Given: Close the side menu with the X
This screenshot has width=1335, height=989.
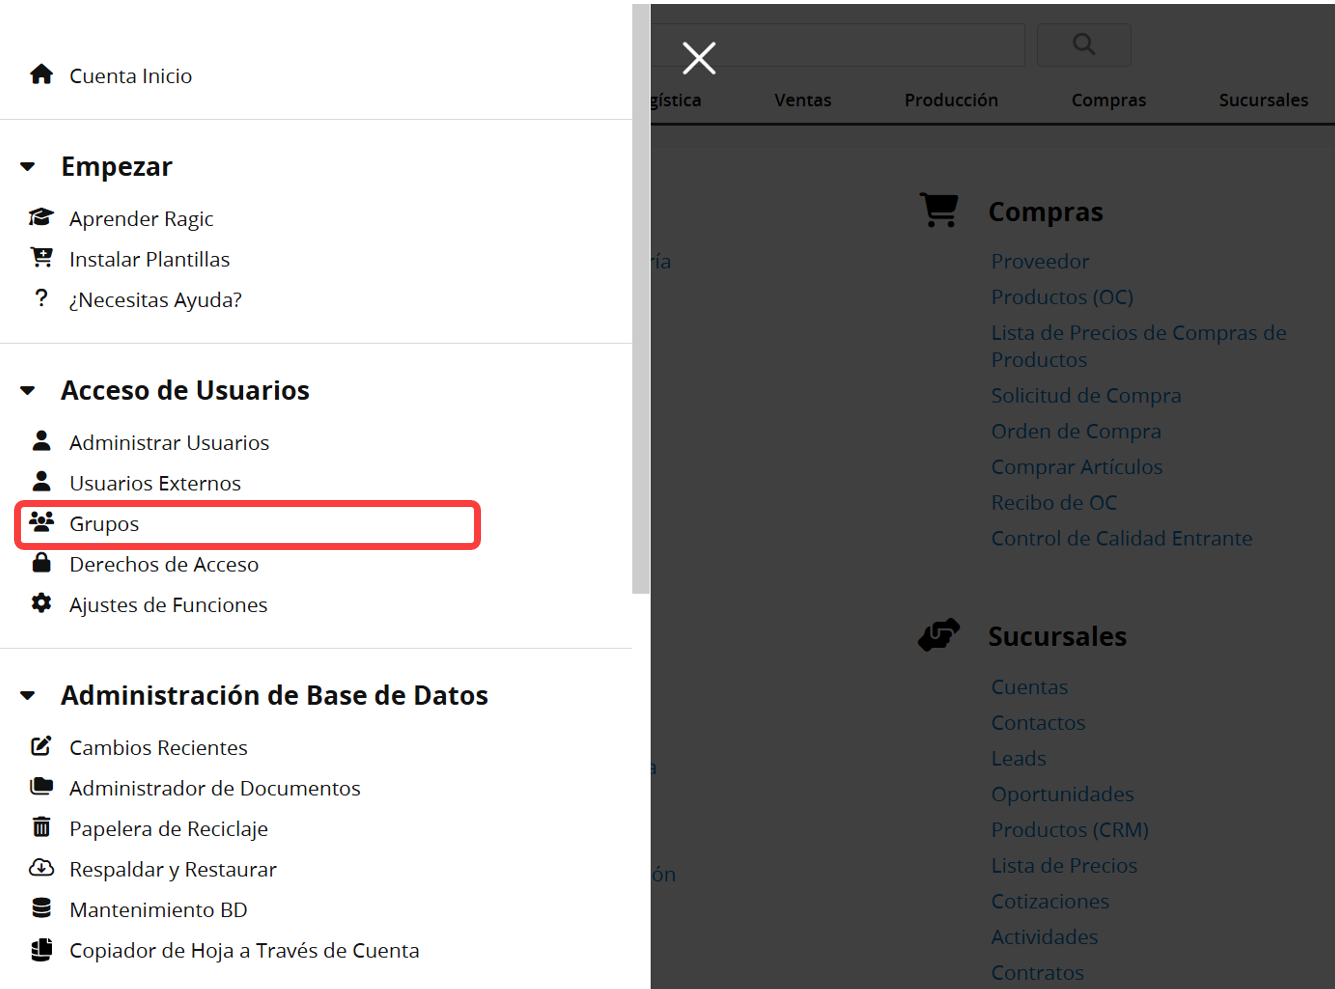Looking at the screenshot, I should 699,58.
